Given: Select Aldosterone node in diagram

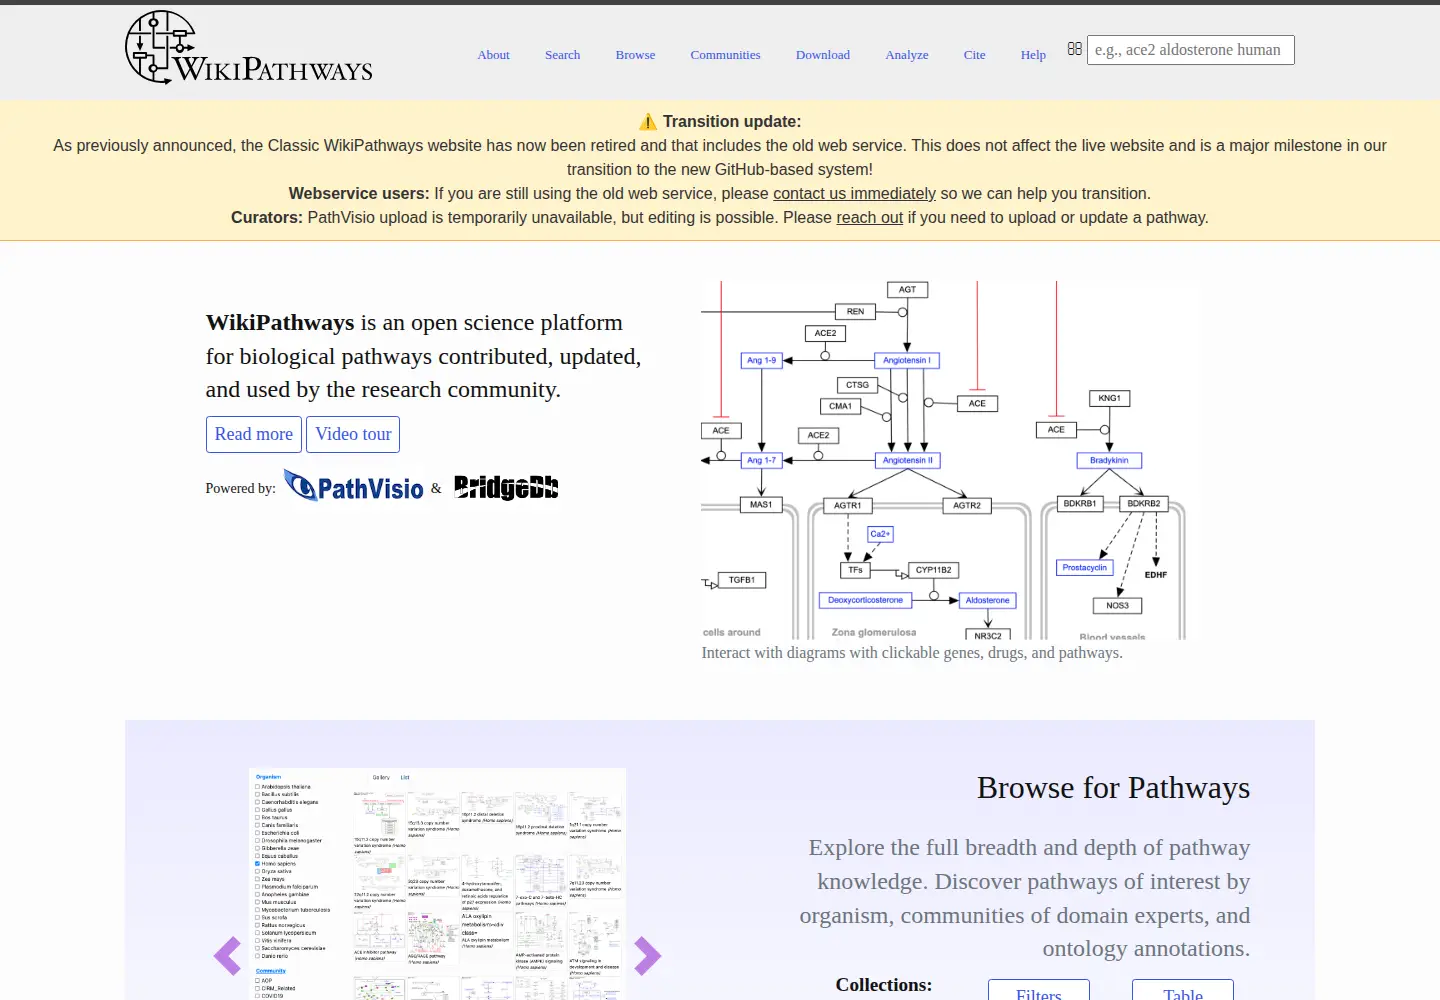Looking at the screenshot, I should point(987,601).
